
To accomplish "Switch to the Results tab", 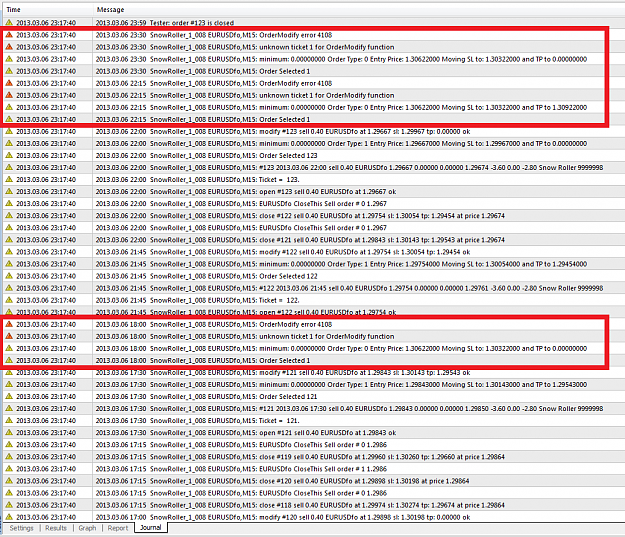I will [56, 528].
